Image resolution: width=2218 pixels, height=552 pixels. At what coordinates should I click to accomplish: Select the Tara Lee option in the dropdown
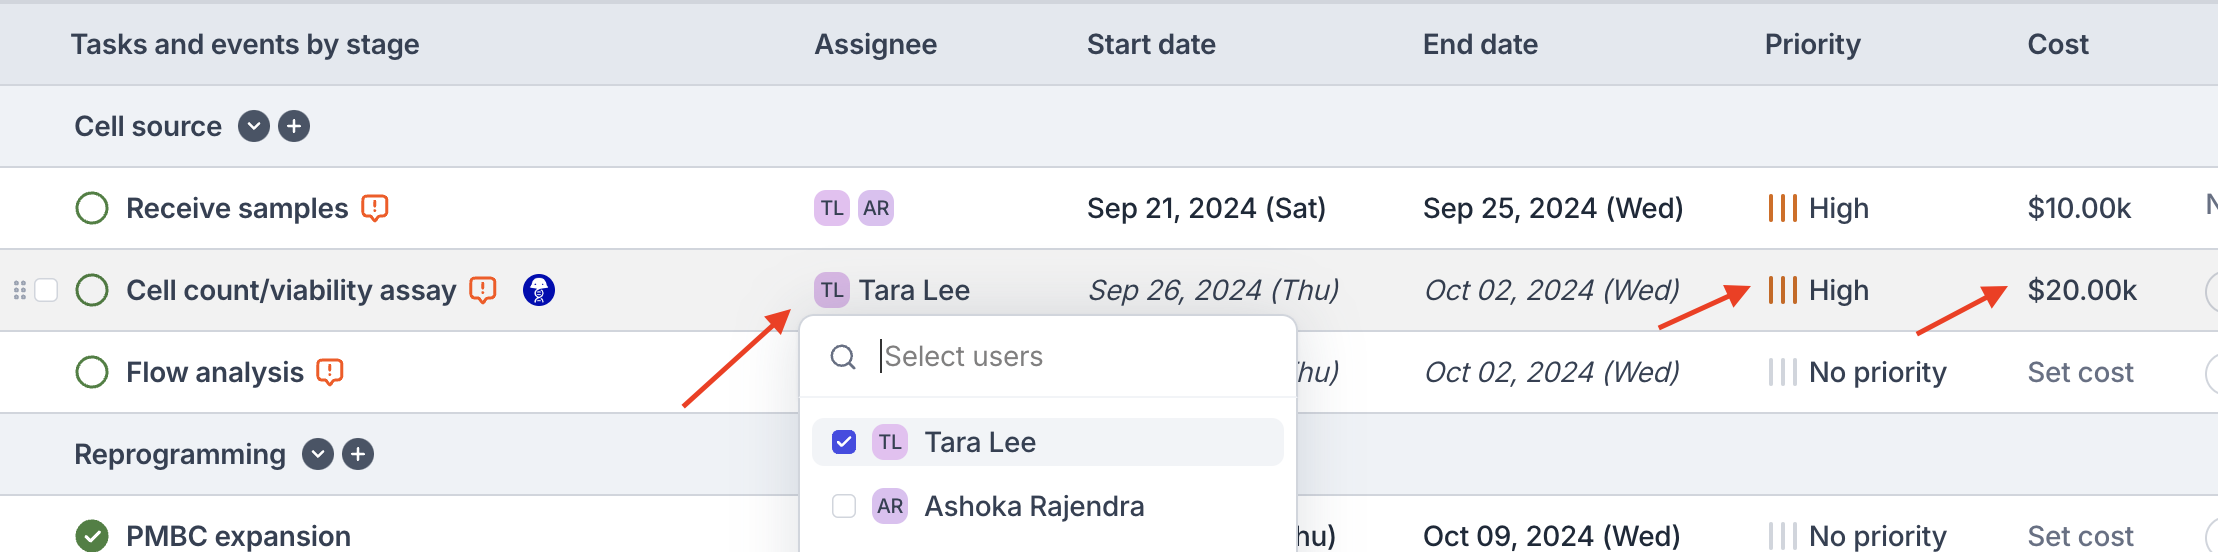click(x=980, y=442)
